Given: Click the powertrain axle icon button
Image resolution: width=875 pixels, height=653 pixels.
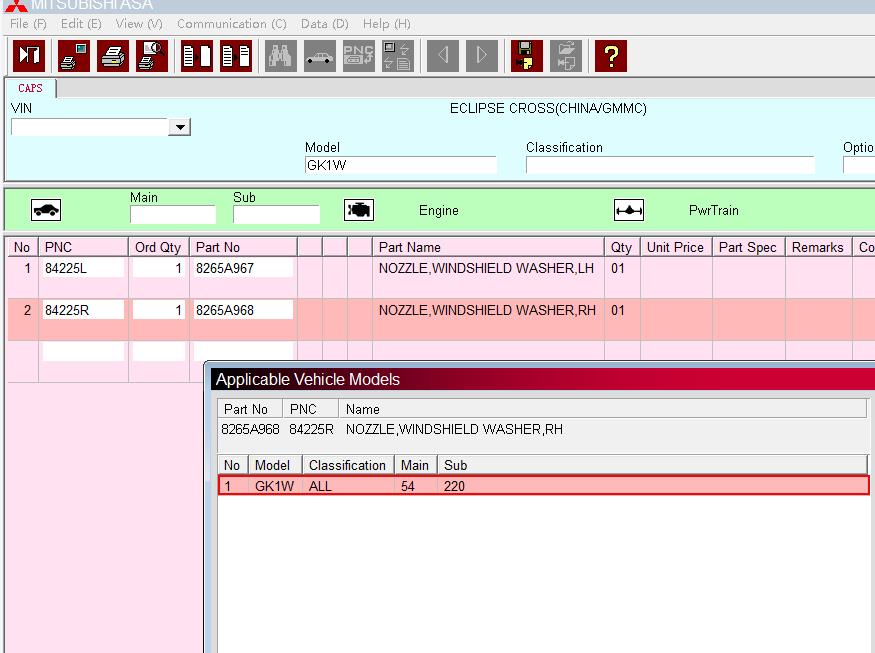Looking at the screenshot, I should (628, 210).
